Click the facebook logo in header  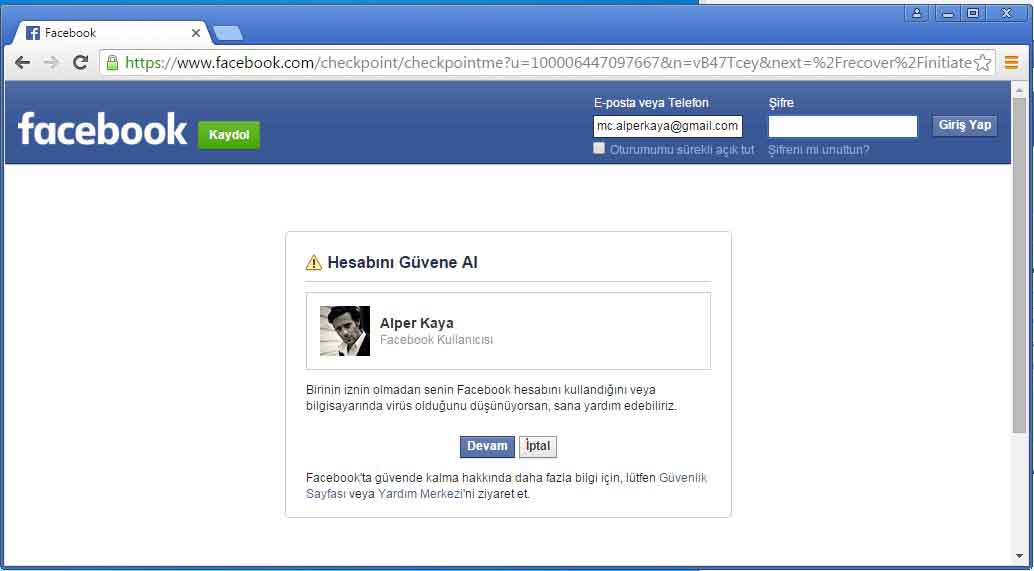click(x=102, y=129)
